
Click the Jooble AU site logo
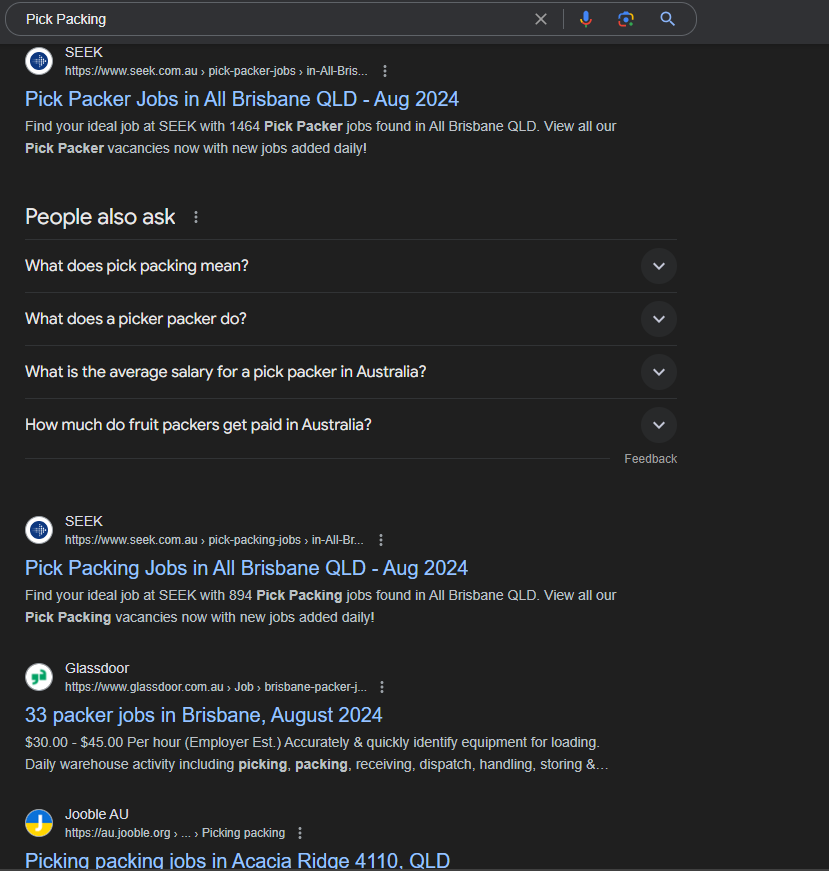(39, 823)
